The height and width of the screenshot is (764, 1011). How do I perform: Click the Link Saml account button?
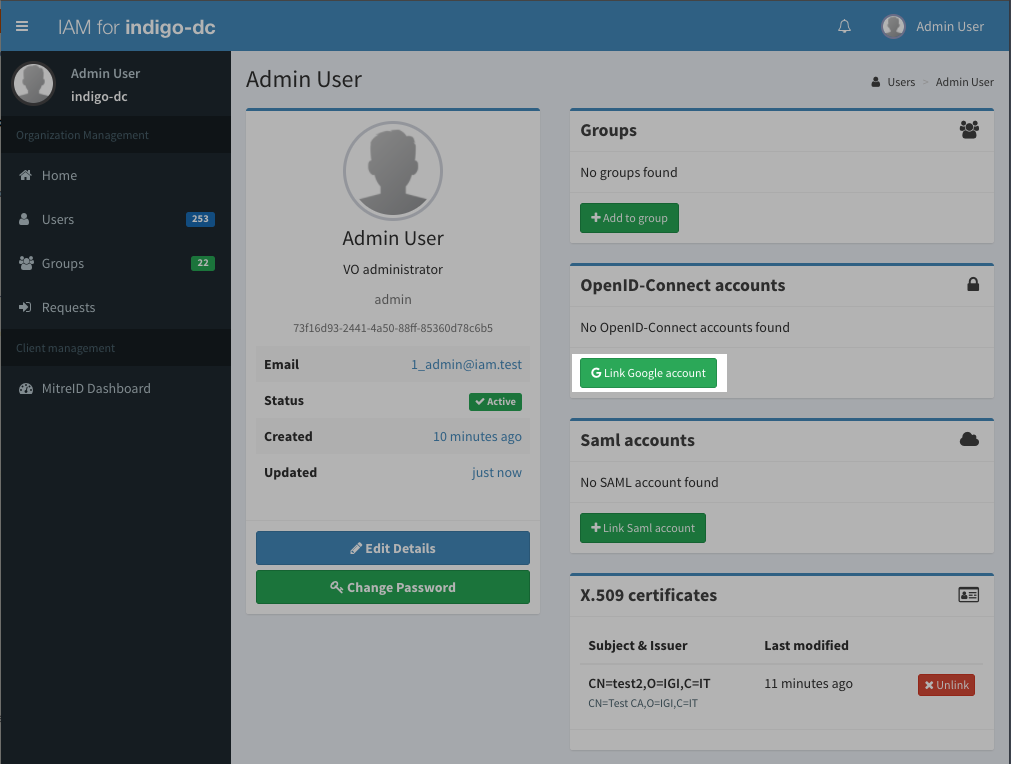(x=642, y=528)
